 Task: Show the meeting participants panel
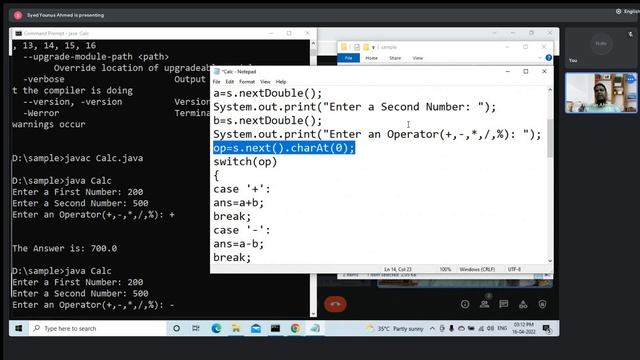[x=484, y=304]
